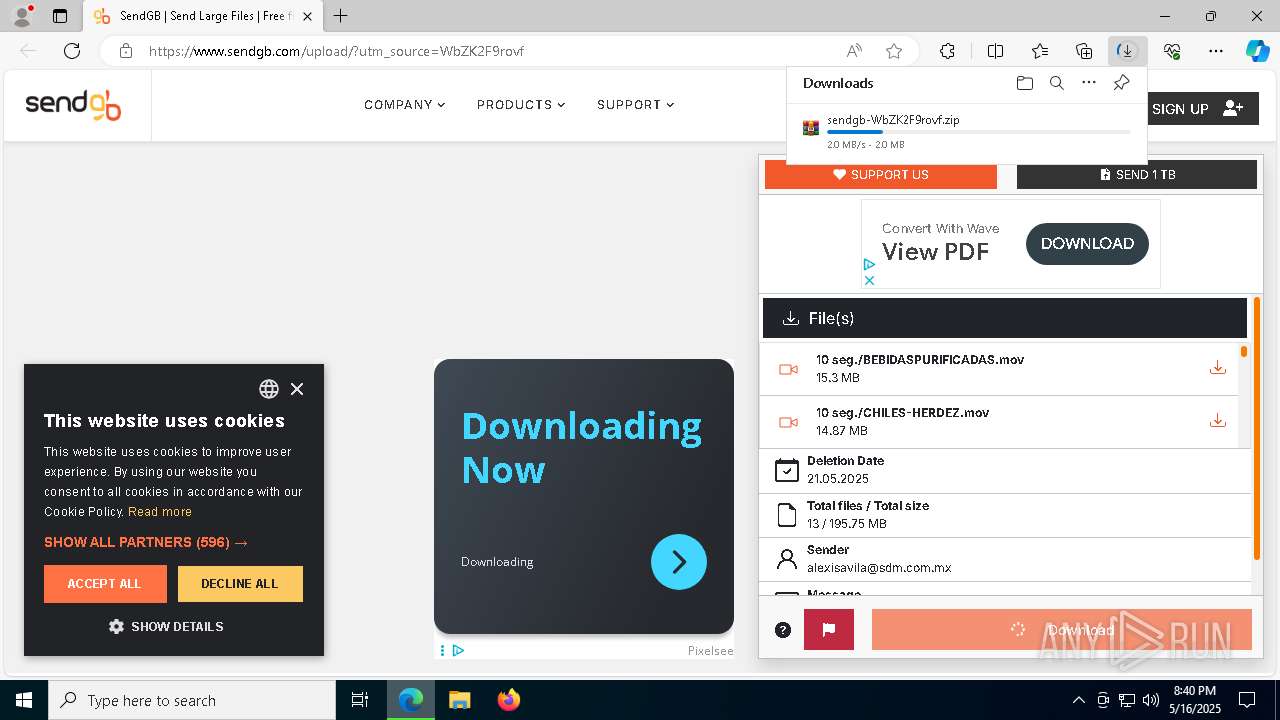
Task: Close the View PDF ad
Action: click(869, 280)
